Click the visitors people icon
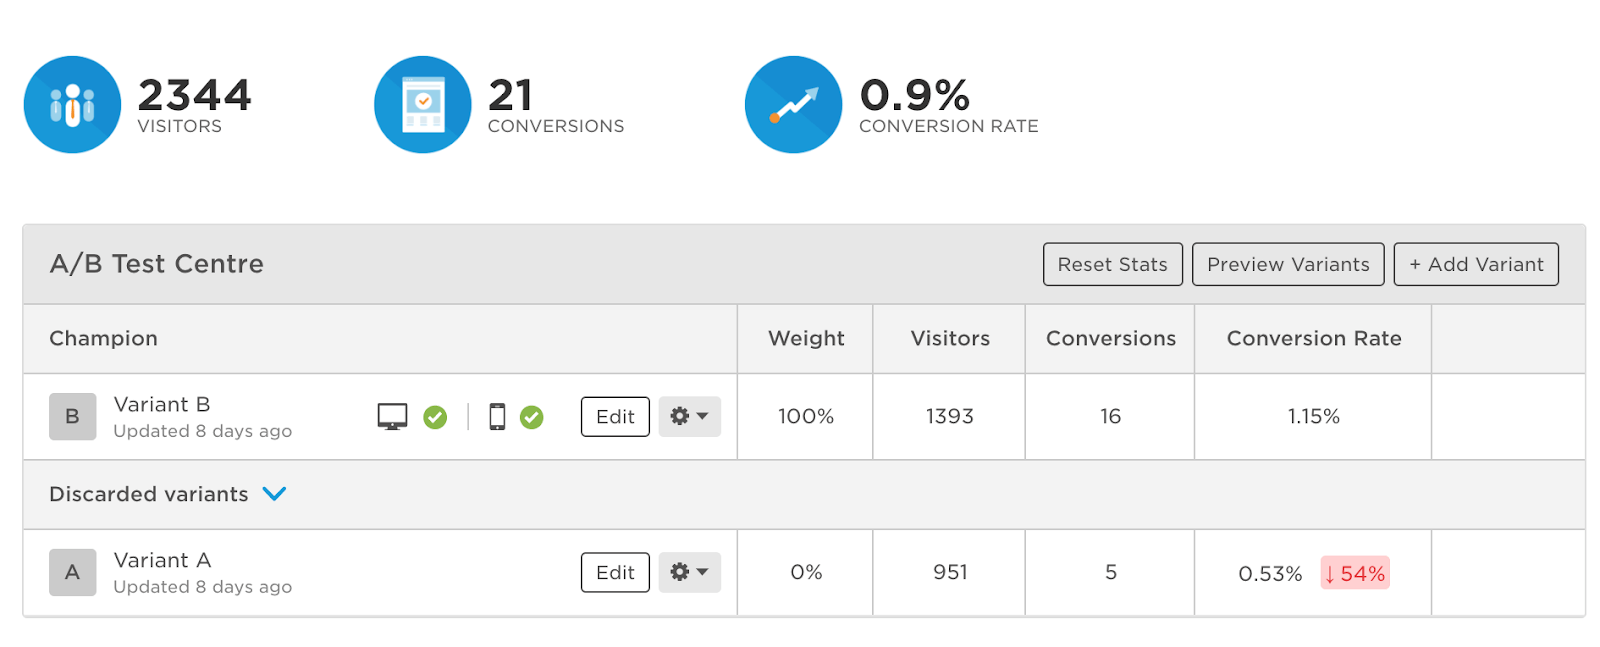1600x647 pixels. click(x=72, y=104)
